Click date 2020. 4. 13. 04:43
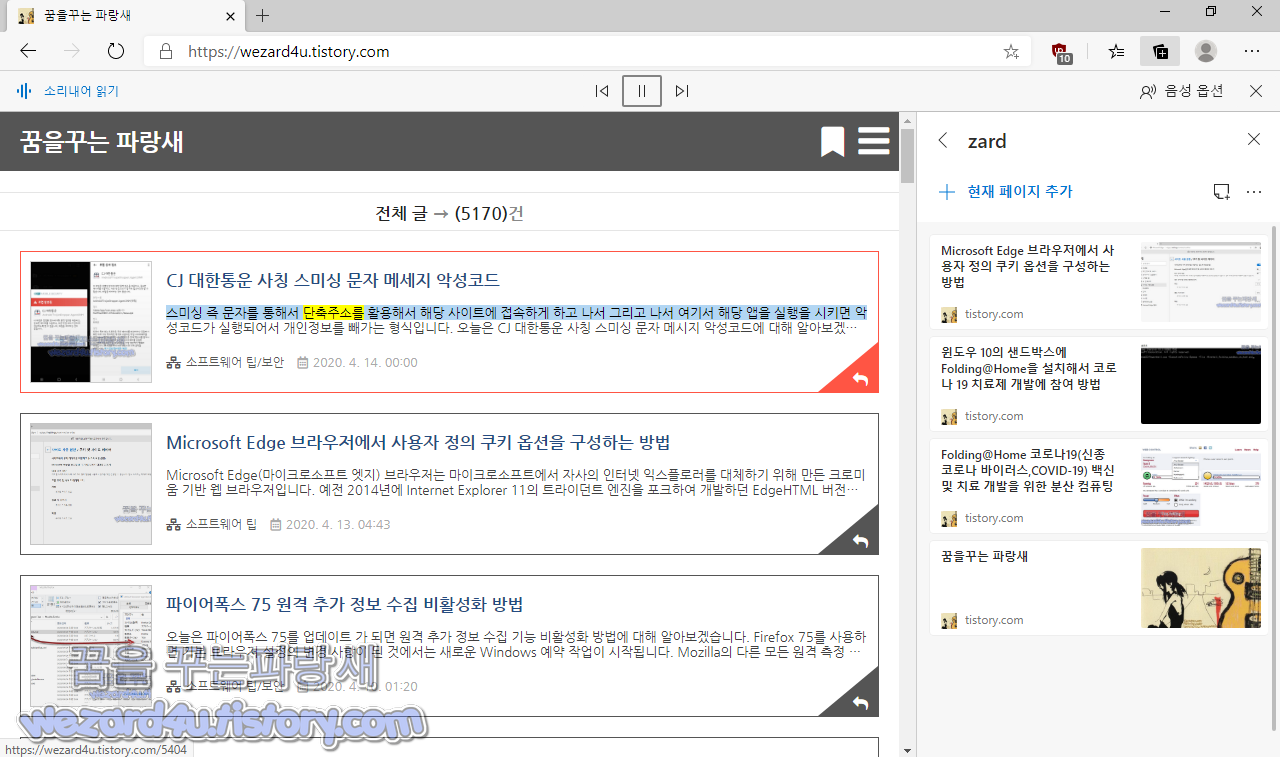The height and width of the screenshot is (757, 1280). click(338, 524)
